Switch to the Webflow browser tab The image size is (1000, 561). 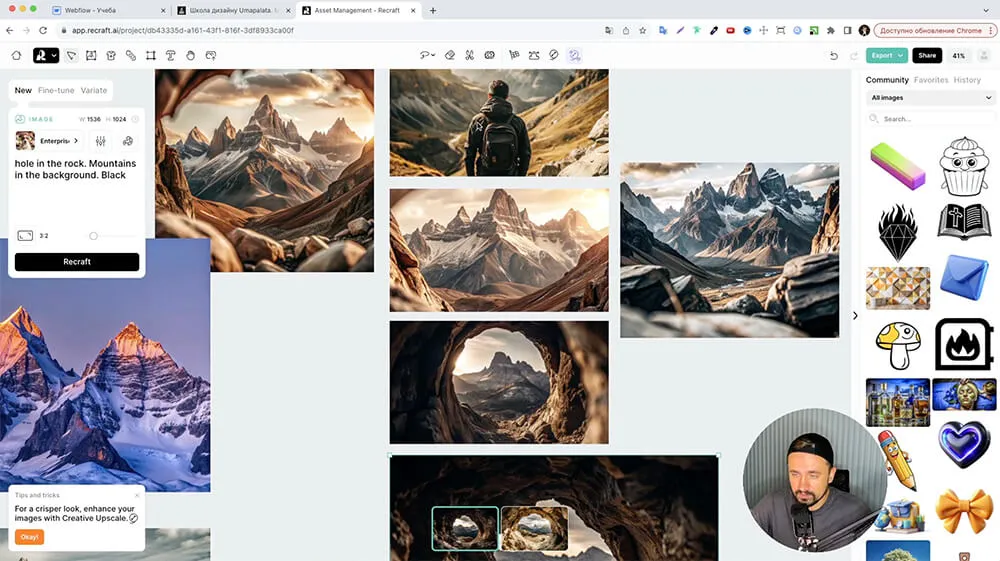tap(108, 10)
